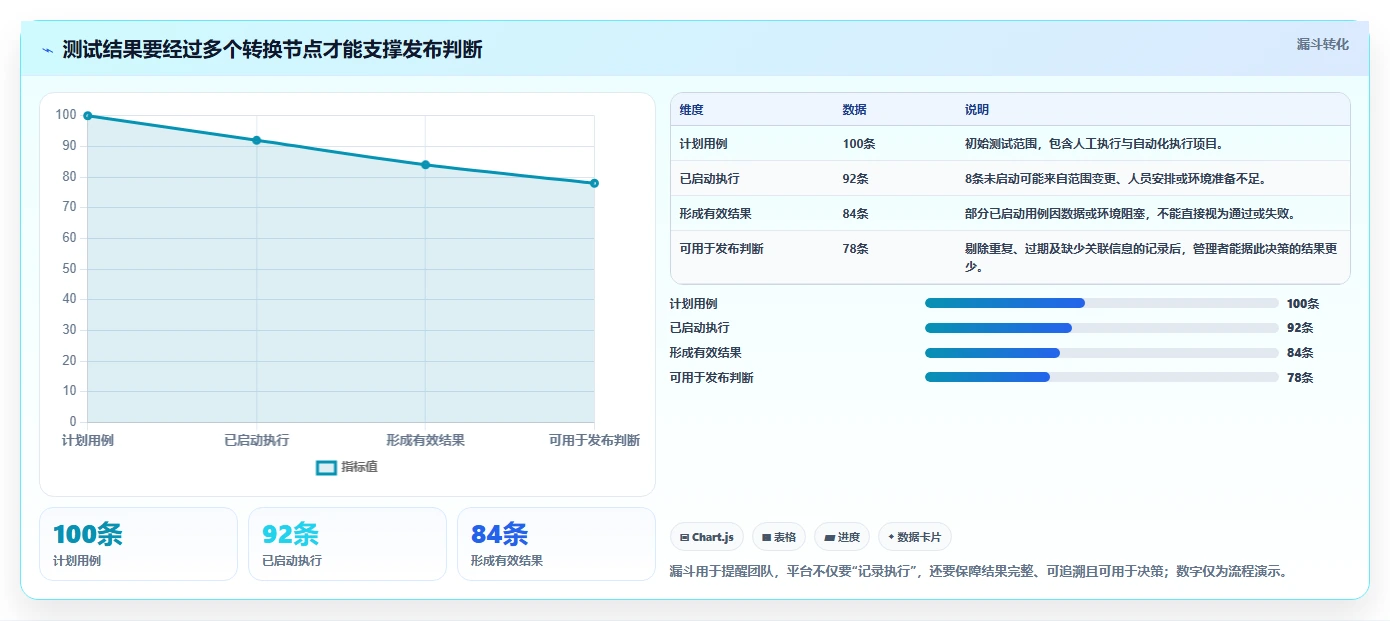This screenshot has width=1390, height=621.
Task: Open the 100条 计划用例 data card
Action: [138, 544]
